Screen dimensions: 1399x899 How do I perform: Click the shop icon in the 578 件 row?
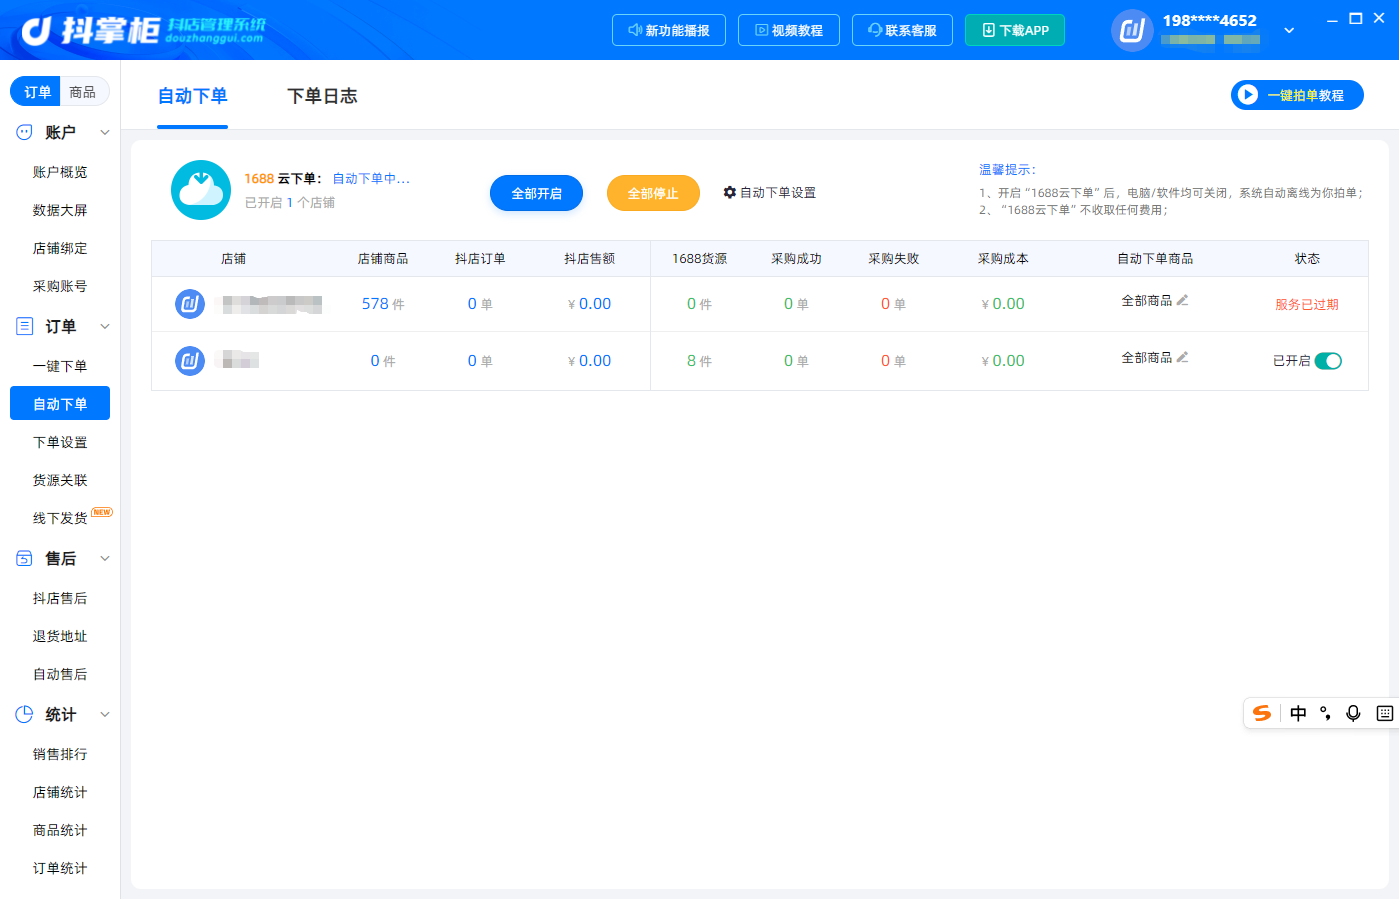(x=190, y=304)
